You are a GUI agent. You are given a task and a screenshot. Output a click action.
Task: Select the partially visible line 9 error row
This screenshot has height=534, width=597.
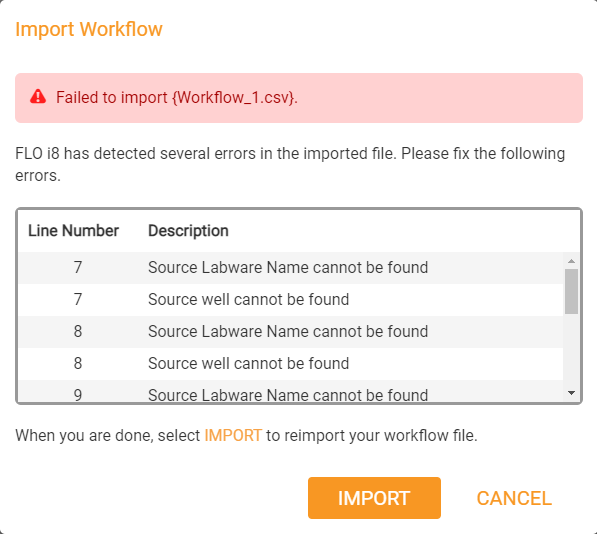click(x=291, y=391)
